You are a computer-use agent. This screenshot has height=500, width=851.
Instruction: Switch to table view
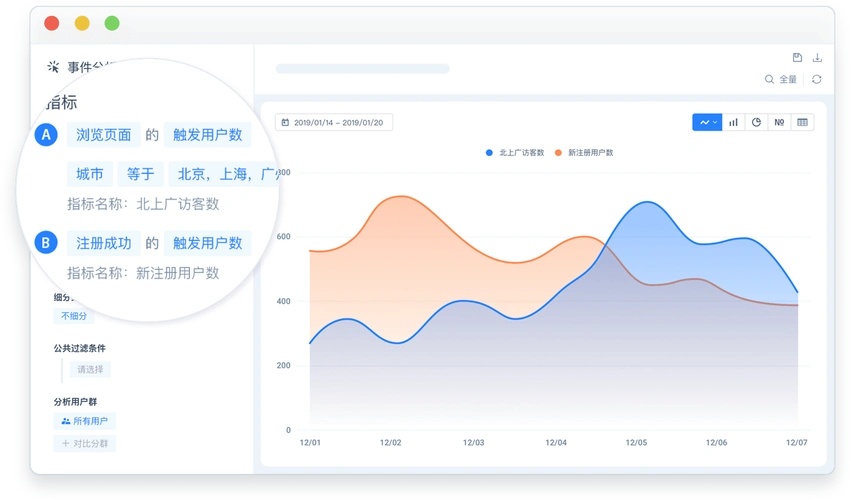pos(802,122)
